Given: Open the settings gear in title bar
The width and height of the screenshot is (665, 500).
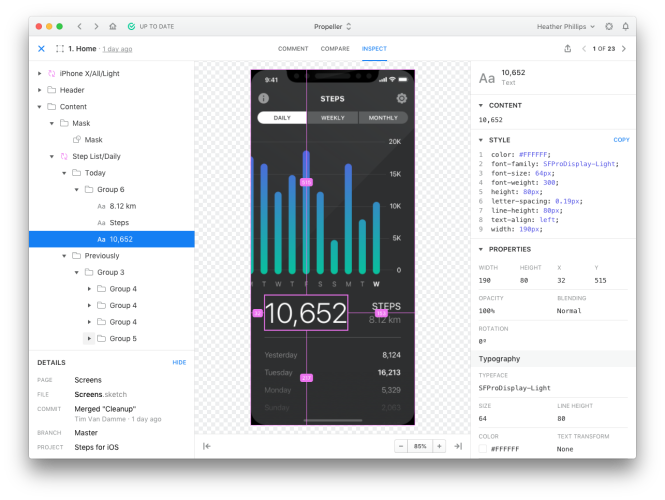Looking at the screenshot, I should (x=609, y=26).
